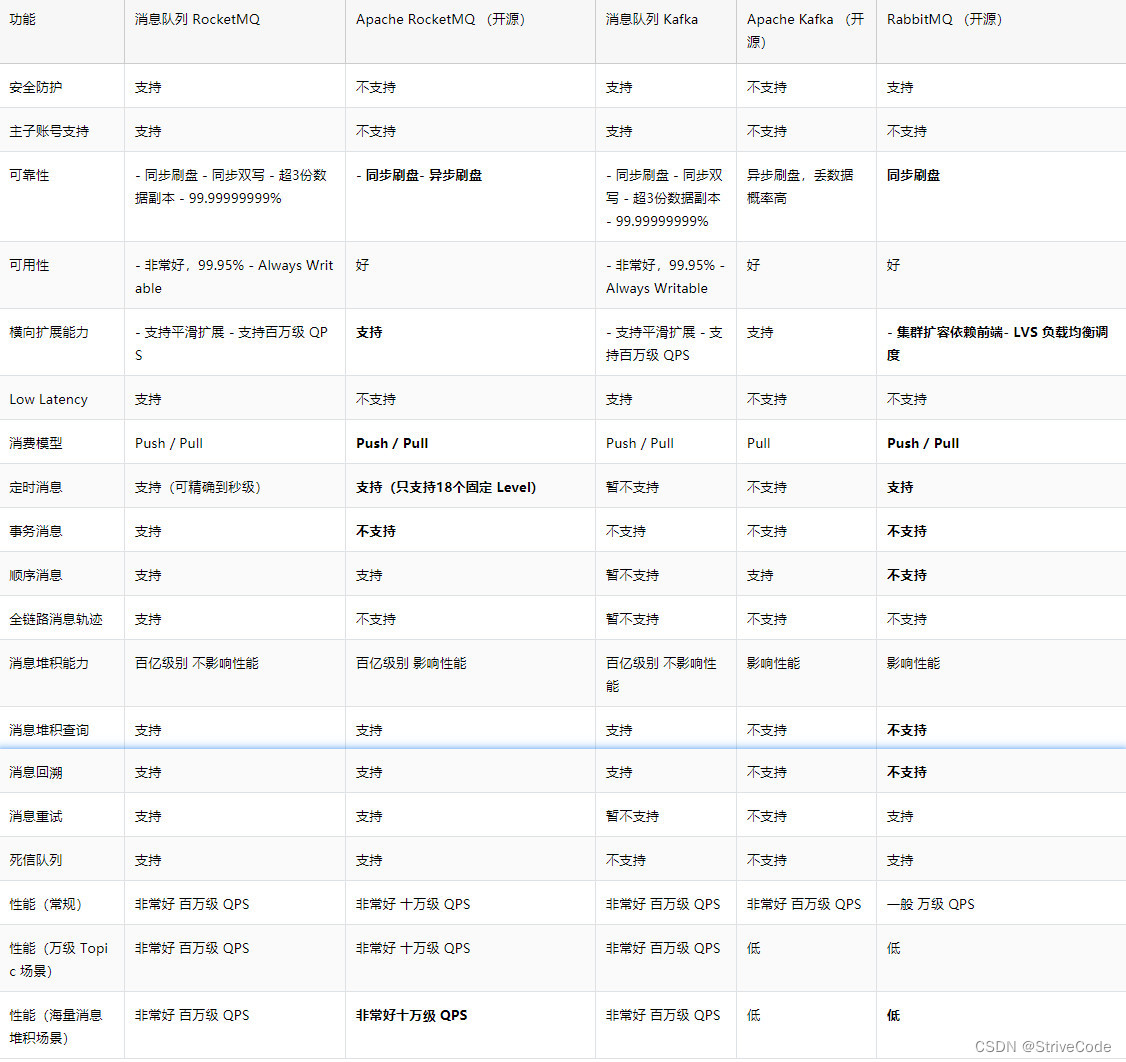Select the '主子账号支持' row label
The height and width of the screenshot is (1062, 1126).
tap(49, 131)
